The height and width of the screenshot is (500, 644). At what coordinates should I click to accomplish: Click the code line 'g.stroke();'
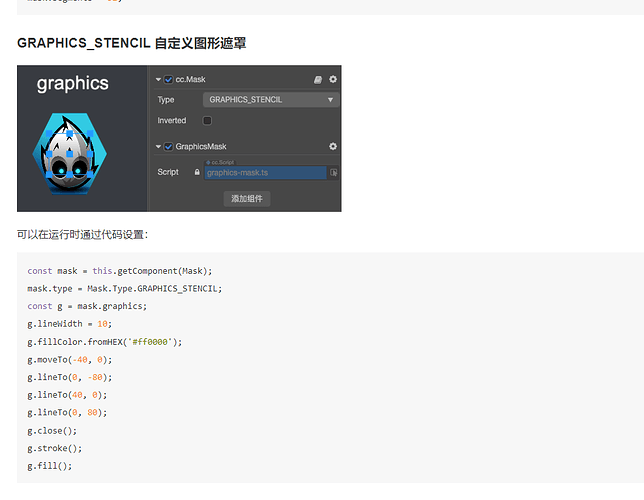click(55, 449)
